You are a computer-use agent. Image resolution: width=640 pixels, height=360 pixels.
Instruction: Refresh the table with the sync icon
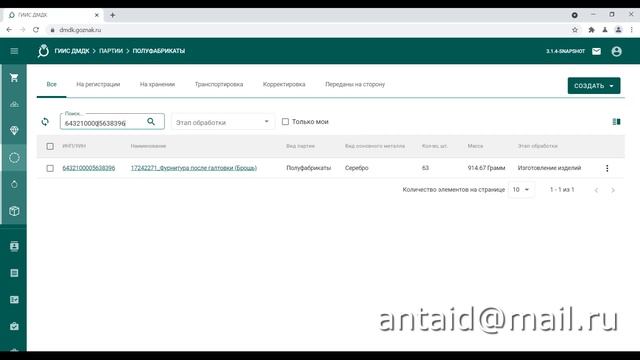coord(45,122)
